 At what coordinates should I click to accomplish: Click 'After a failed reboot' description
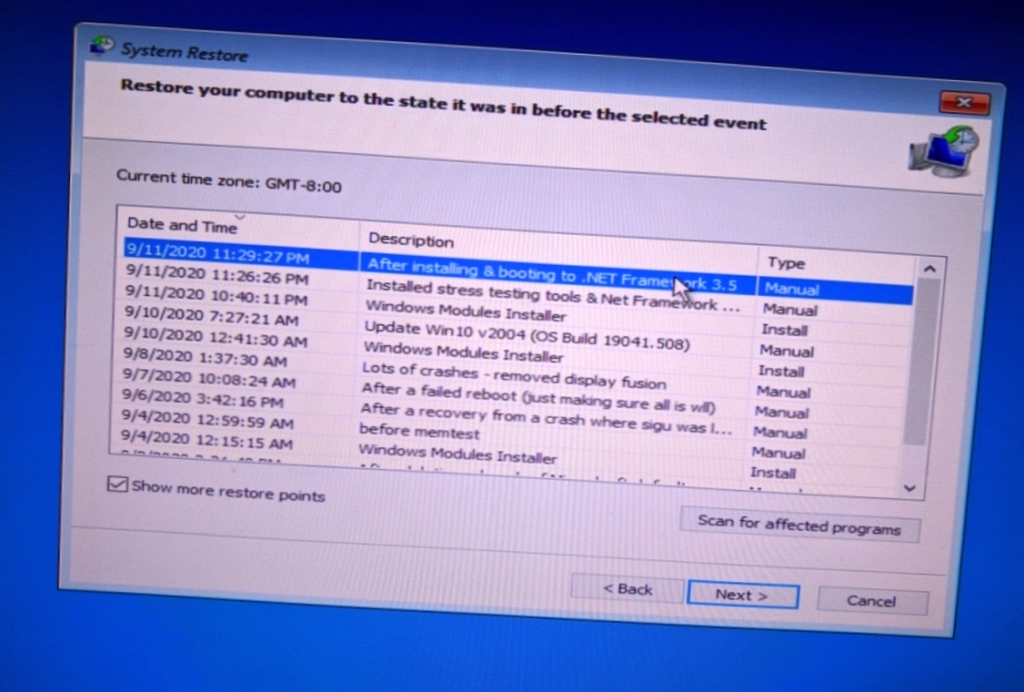538,398
